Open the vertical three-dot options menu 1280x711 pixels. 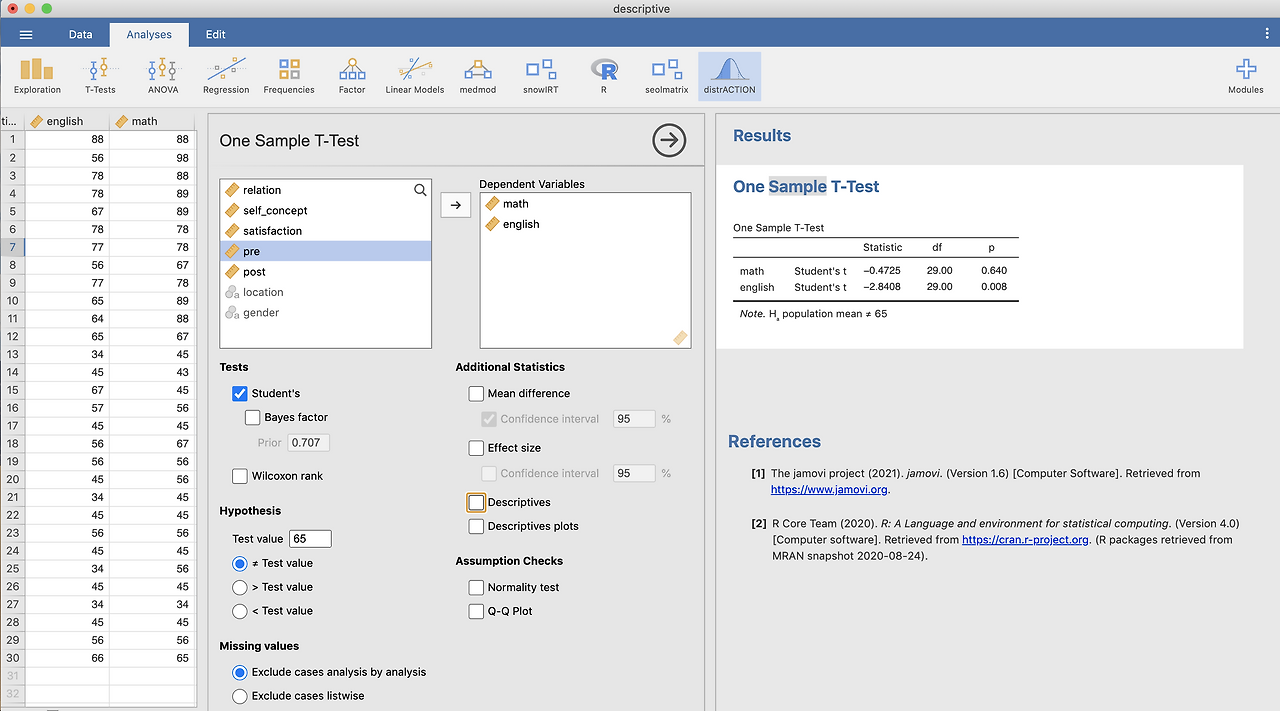click(1267, 34)
